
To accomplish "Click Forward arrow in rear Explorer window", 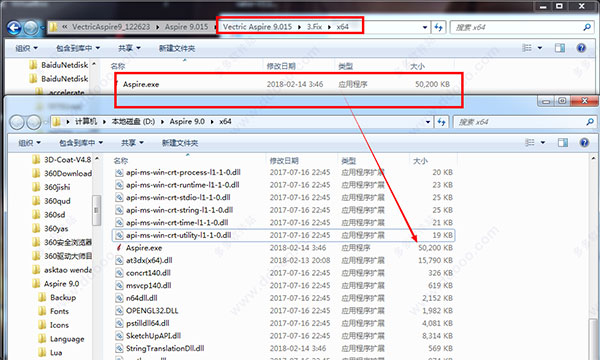I will point(31,27).
